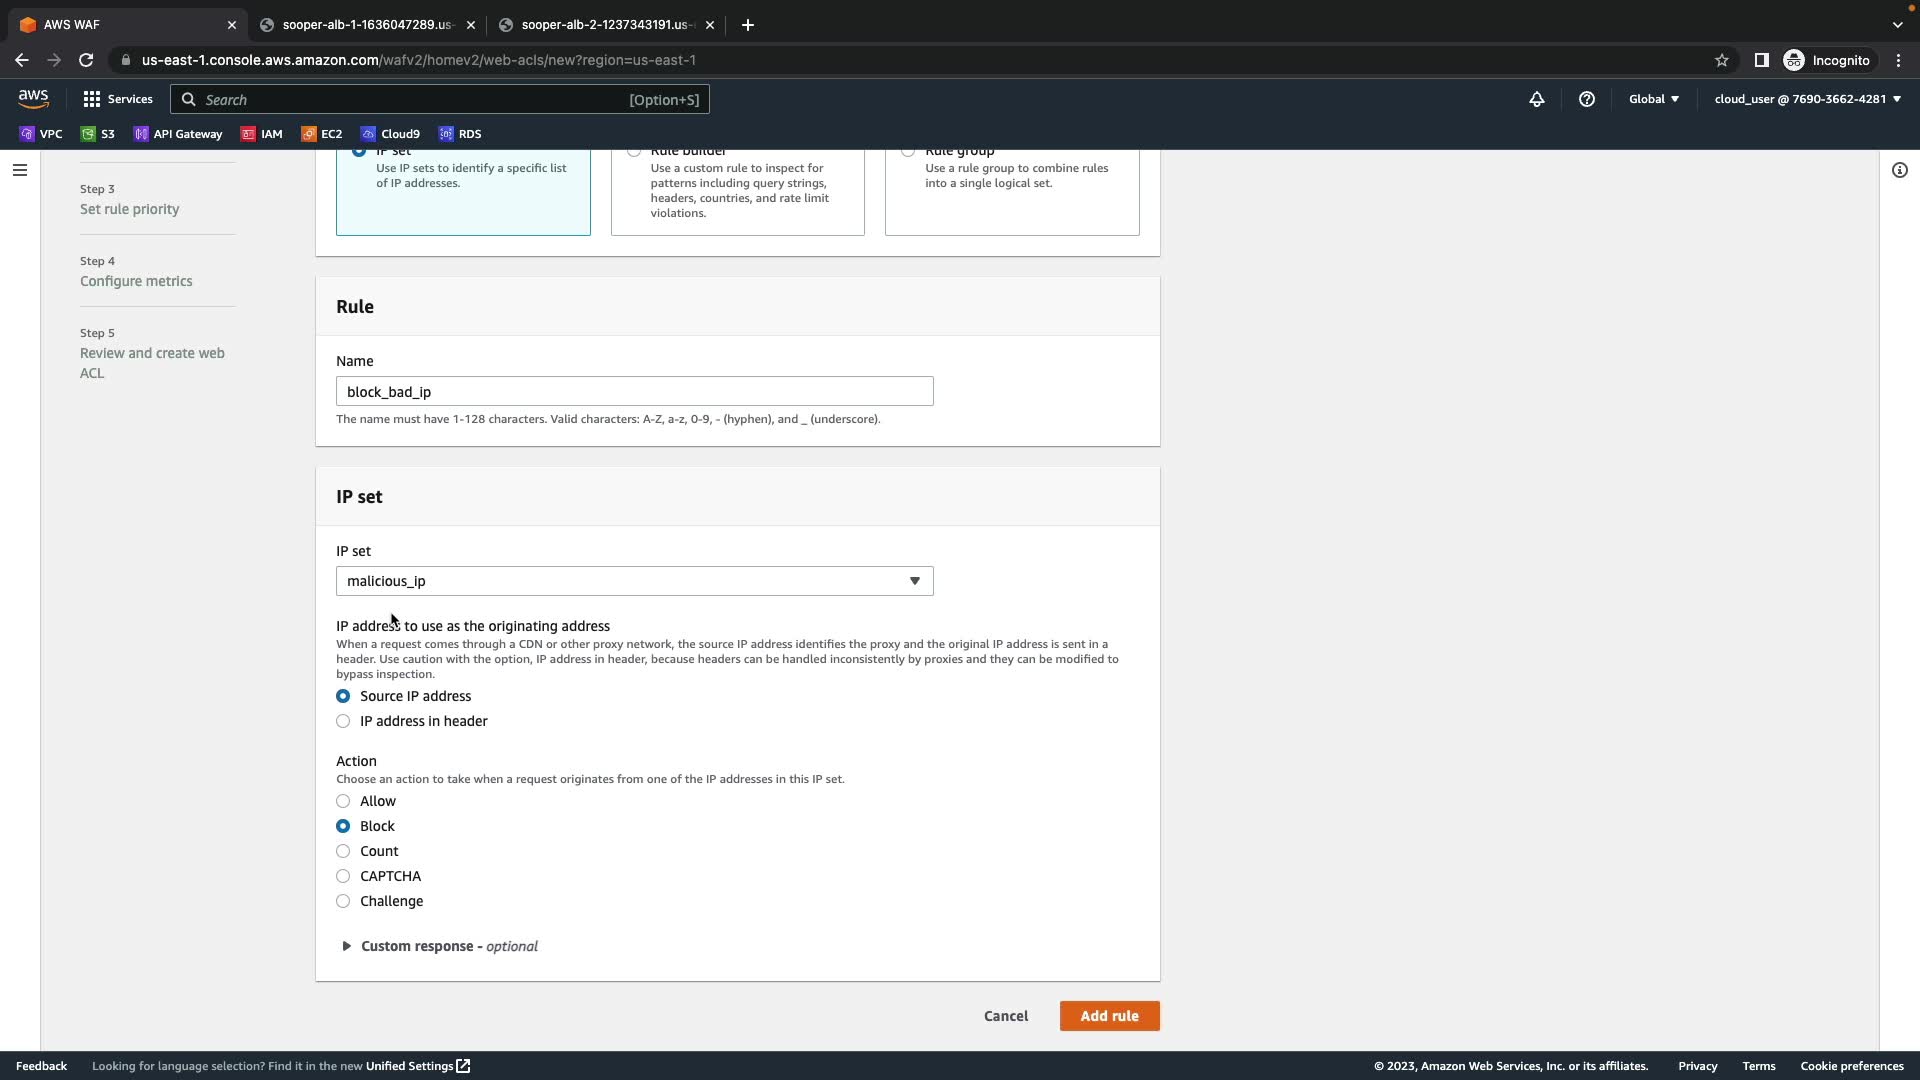The image size is (1920, 1080).
Task: Select the Allow action radio button
Action: click(343, 801)
